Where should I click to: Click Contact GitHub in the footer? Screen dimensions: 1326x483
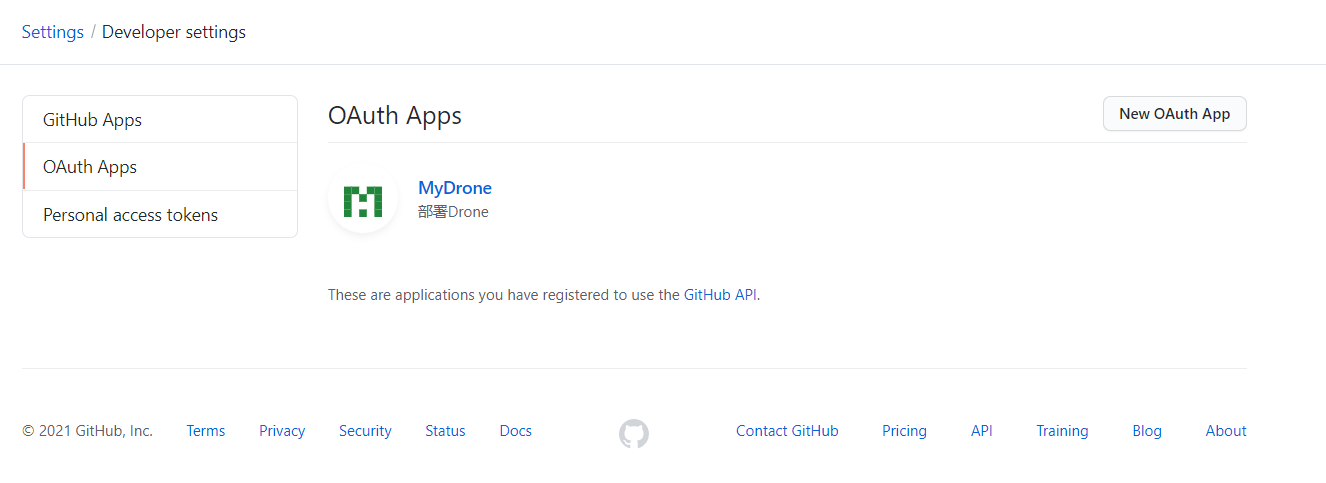787,431
